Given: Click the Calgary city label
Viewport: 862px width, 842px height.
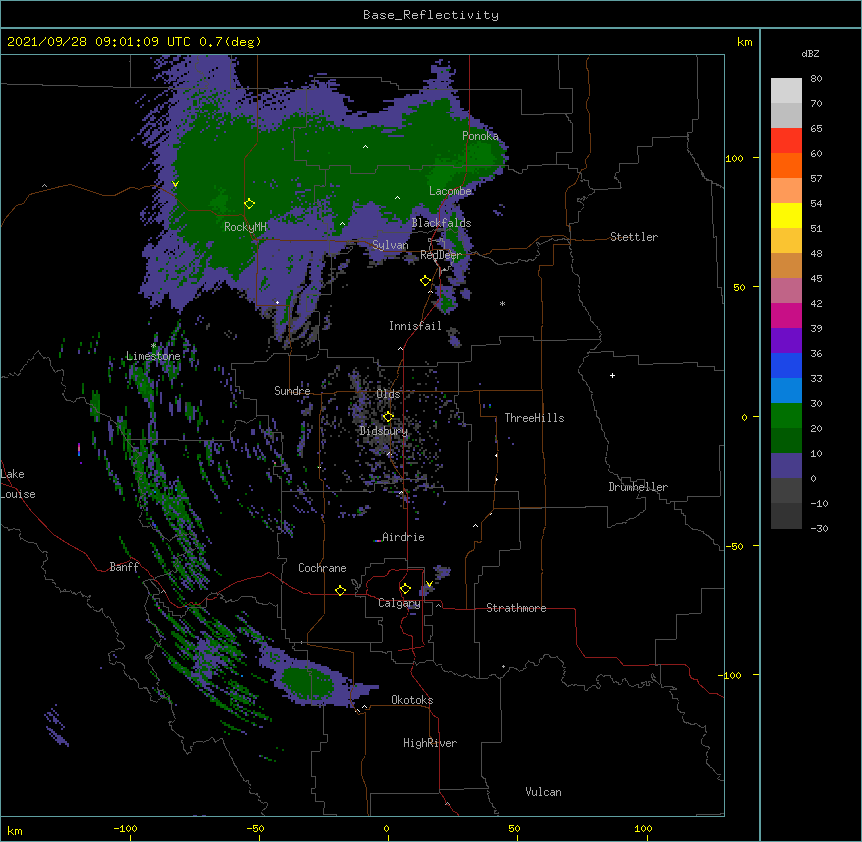Looking at the screenshot, I should point(399,603).
